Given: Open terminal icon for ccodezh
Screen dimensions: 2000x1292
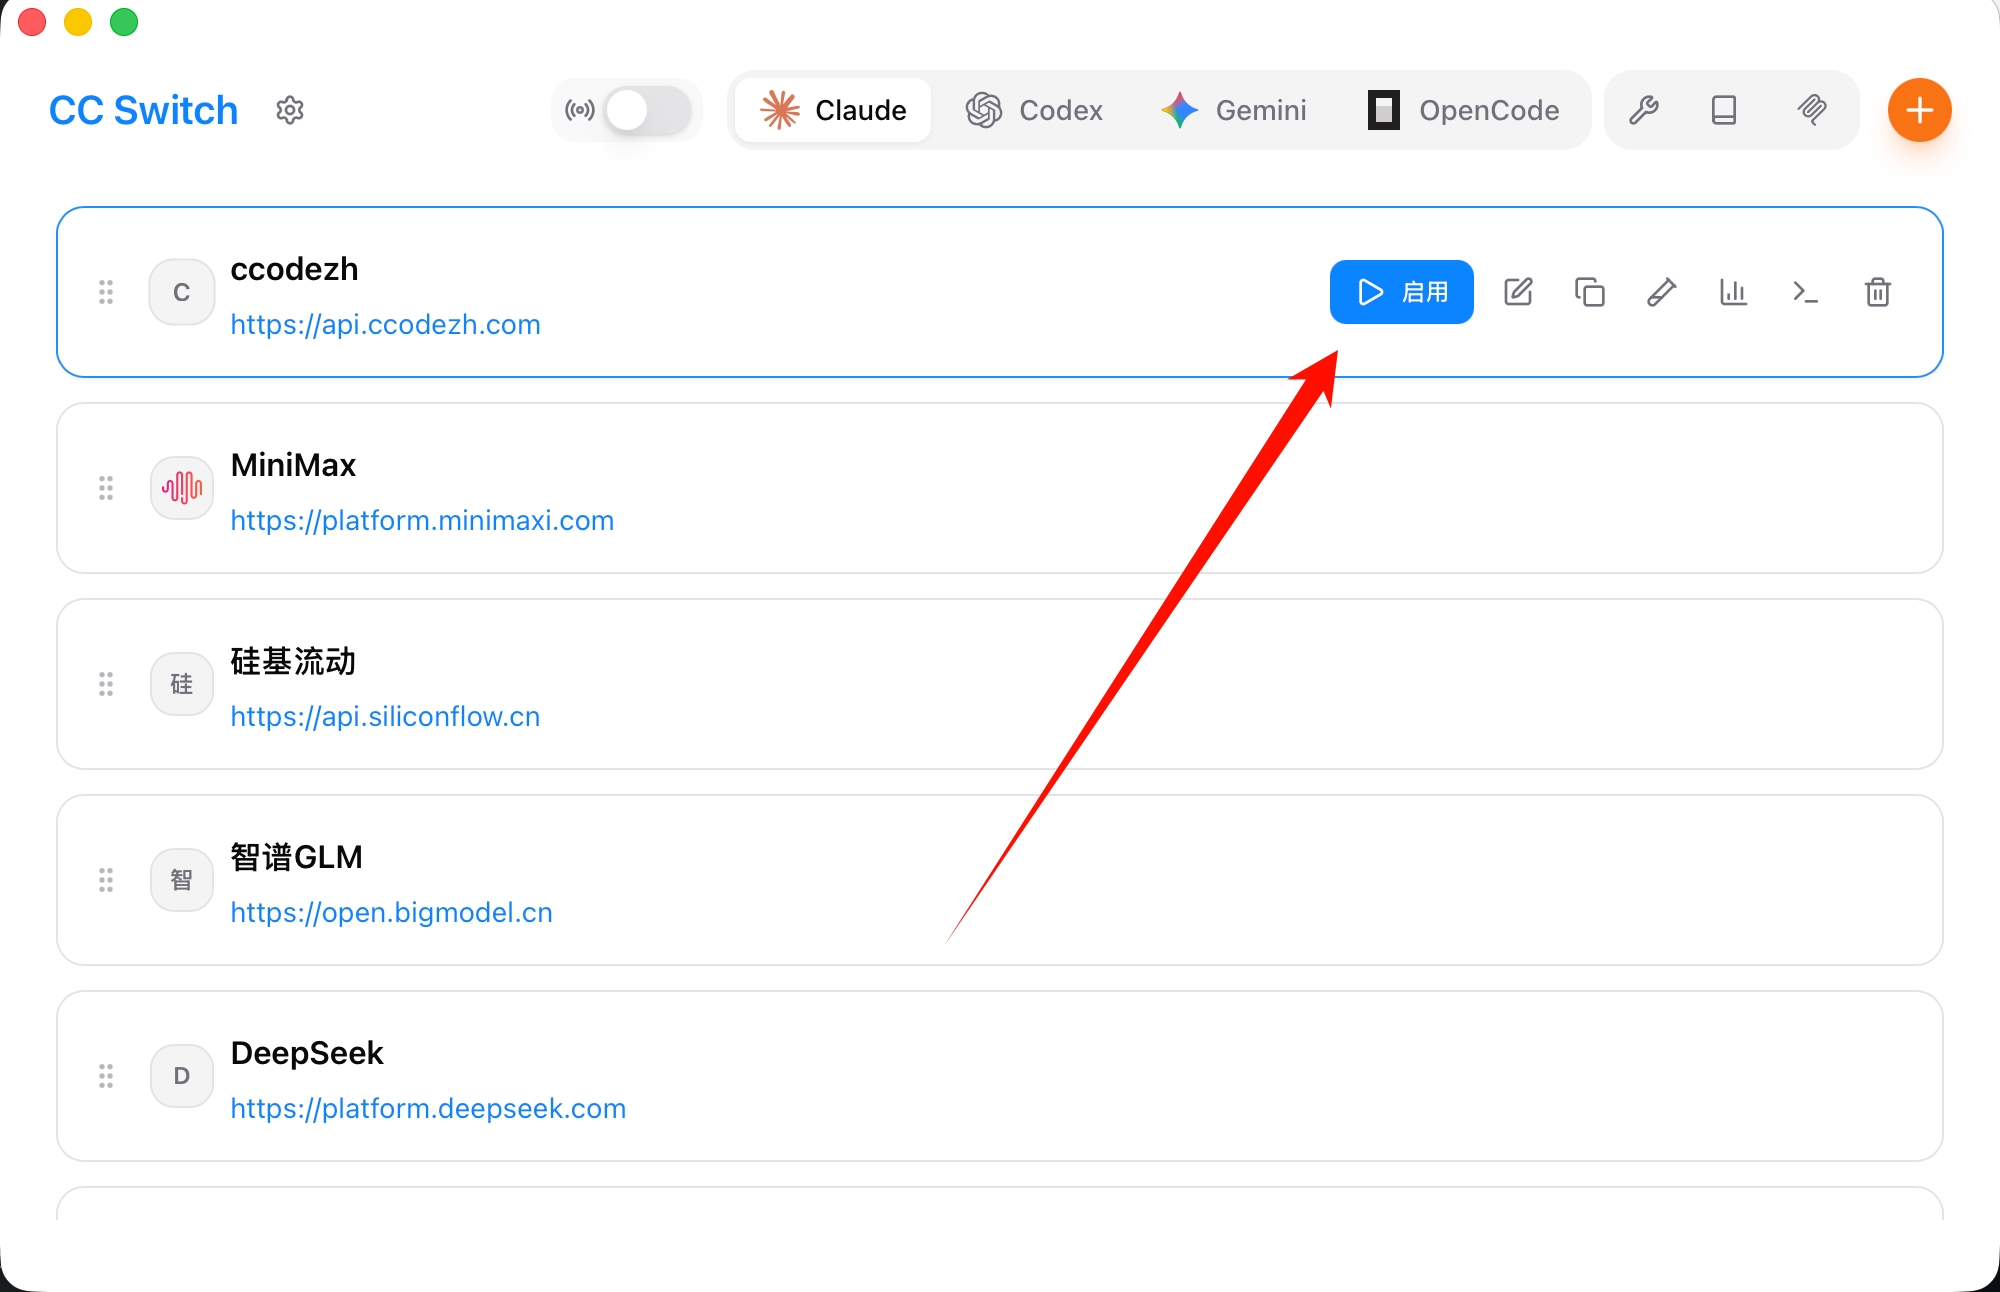Looking at the screenshot, I should 1805,292.
